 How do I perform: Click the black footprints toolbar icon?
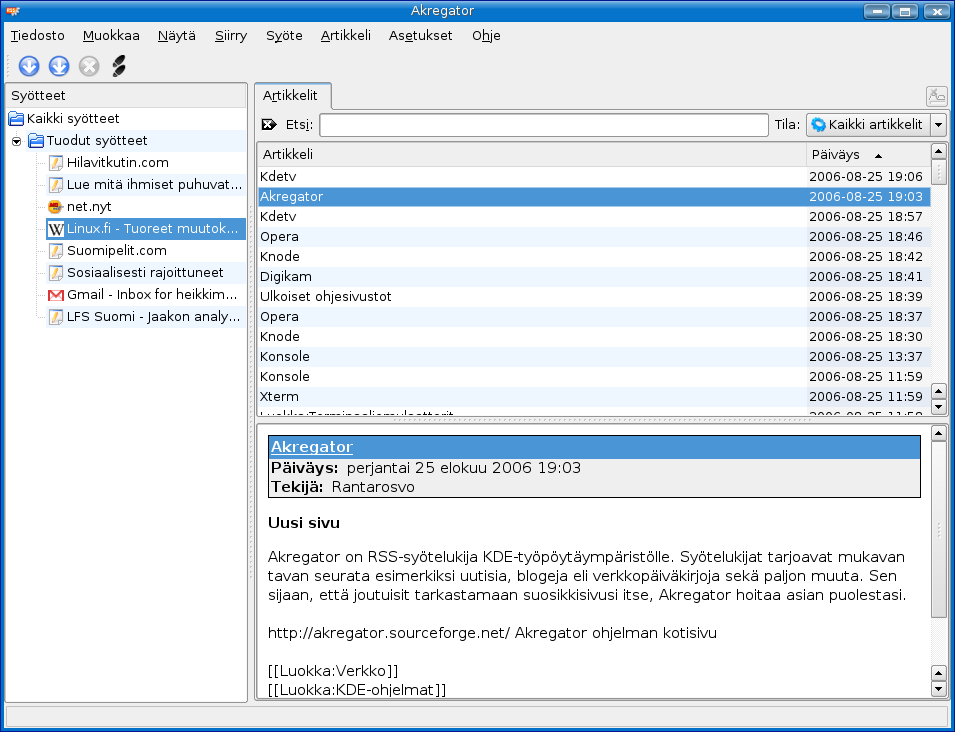119,66
